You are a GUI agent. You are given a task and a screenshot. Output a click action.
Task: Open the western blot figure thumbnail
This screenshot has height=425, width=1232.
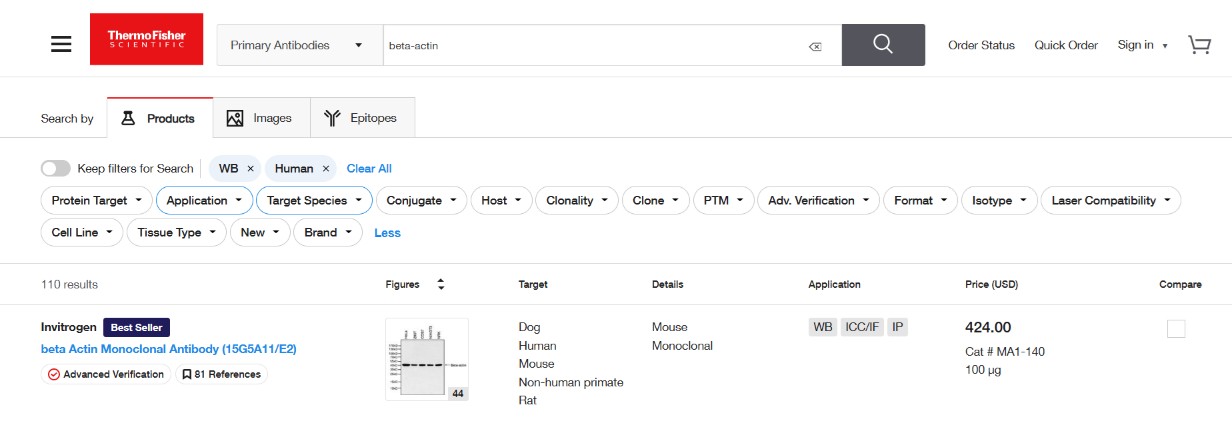click(x=426, y=359)
